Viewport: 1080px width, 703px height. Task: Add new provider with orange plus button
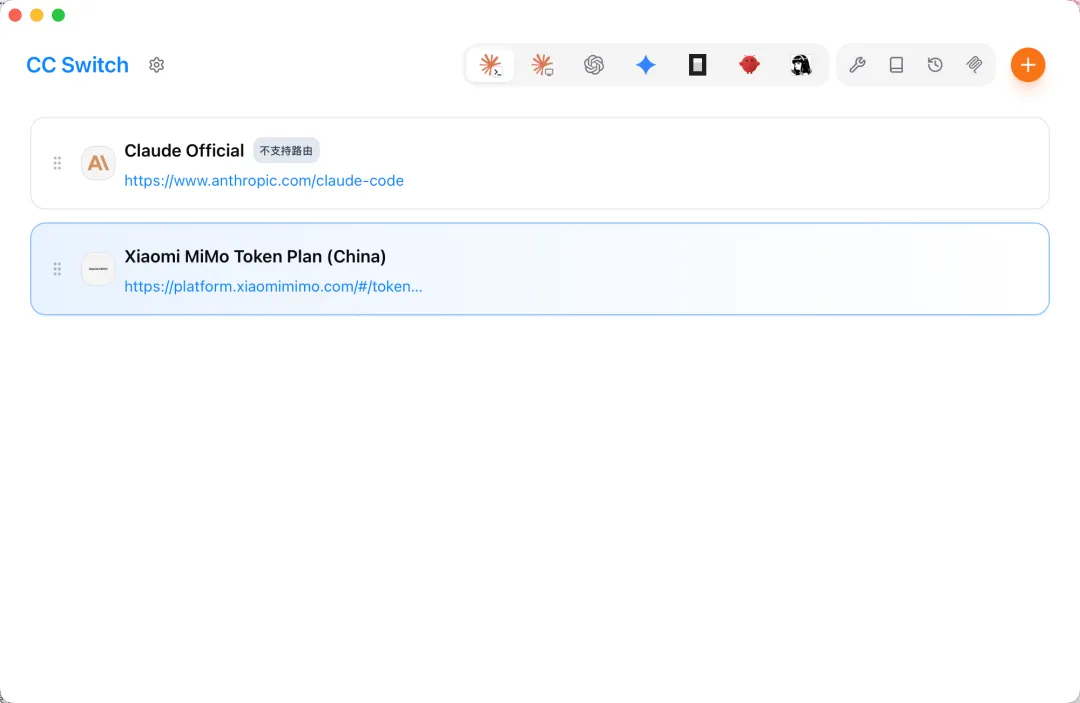coord(1028,65)
